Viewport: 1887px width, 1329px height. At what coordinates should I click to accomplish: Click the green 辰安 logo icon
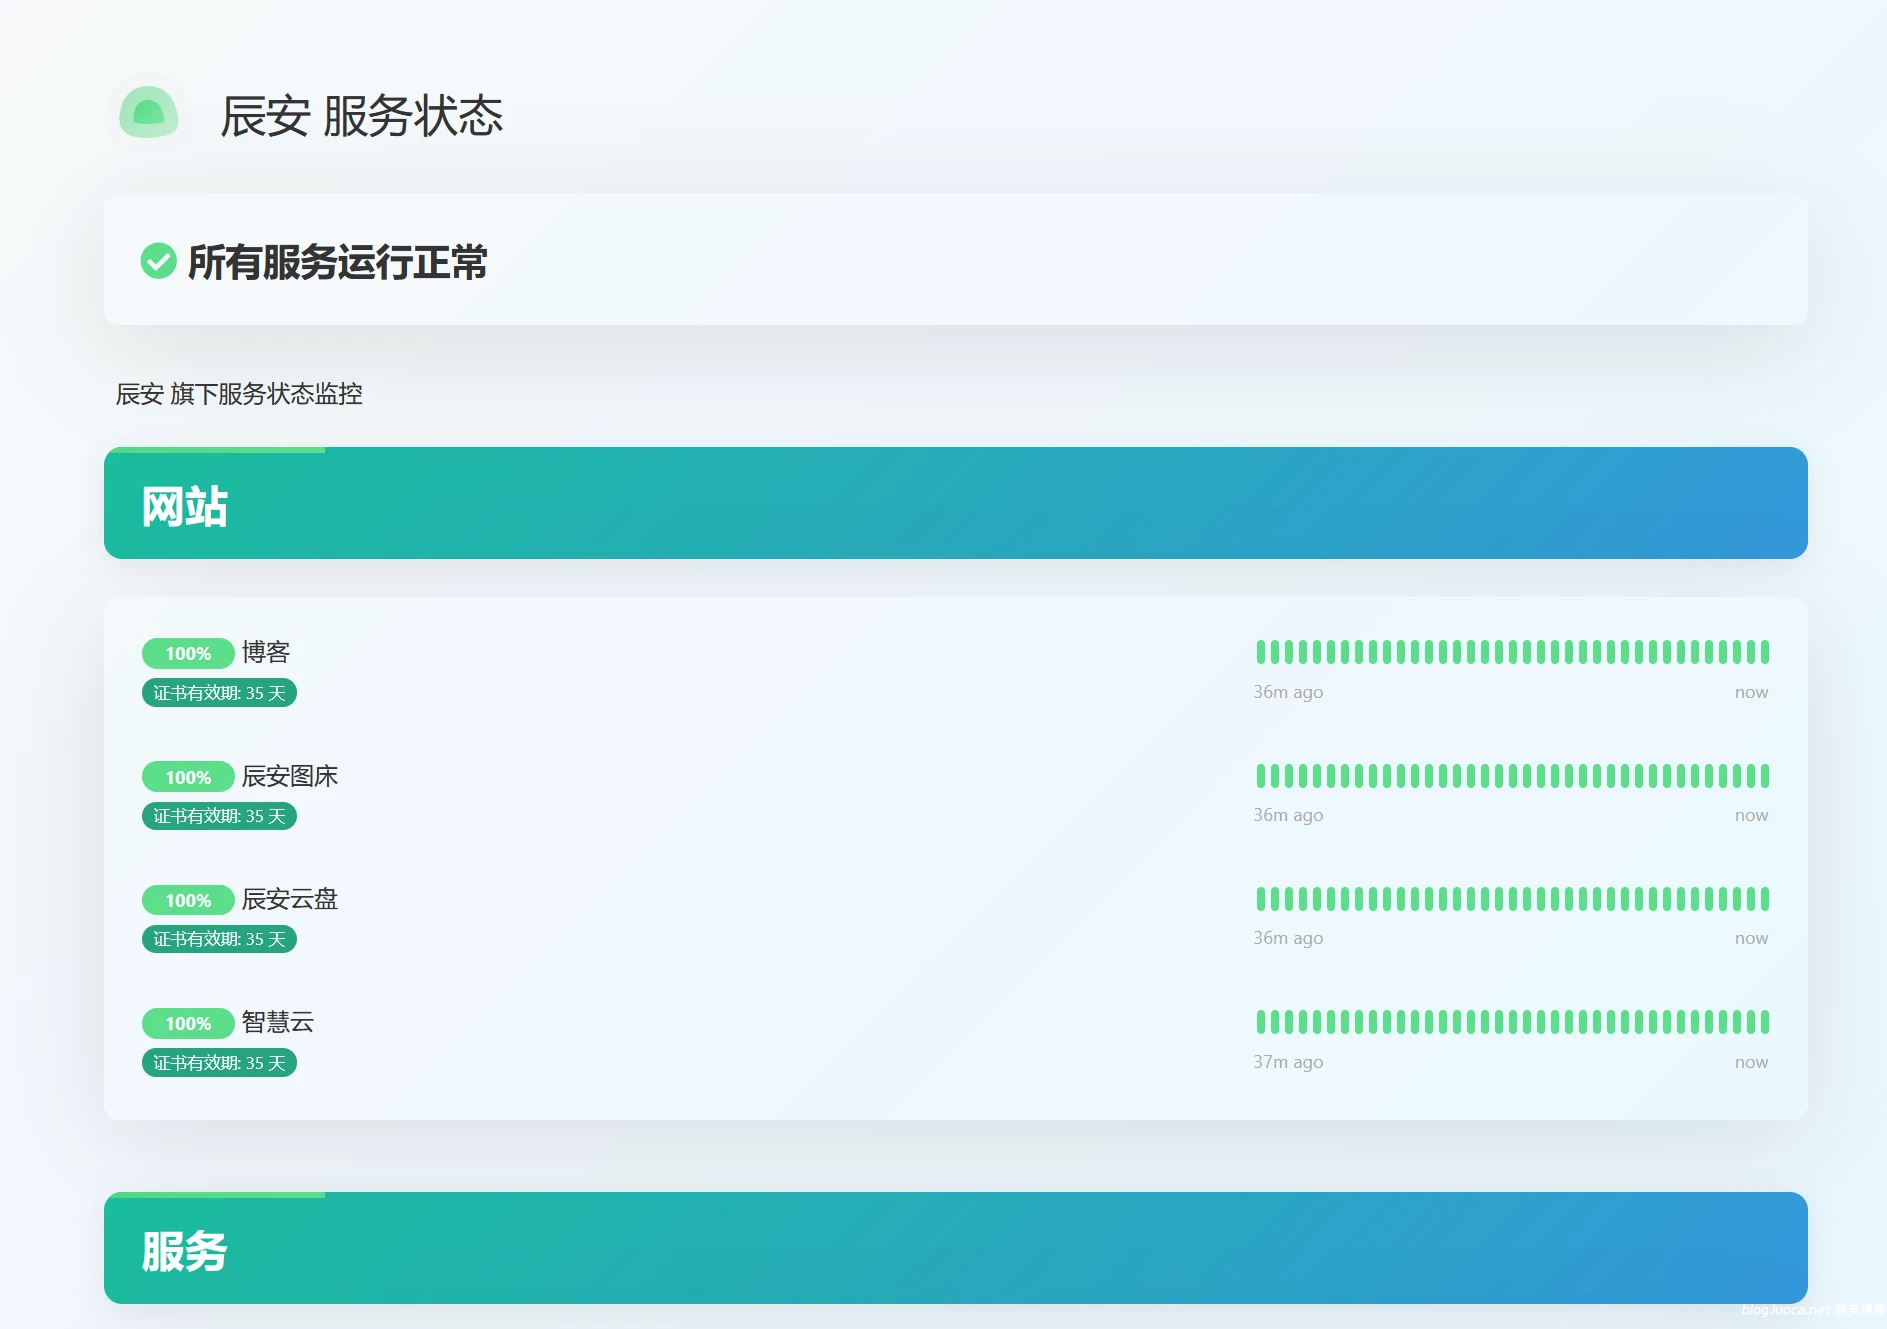149,113
